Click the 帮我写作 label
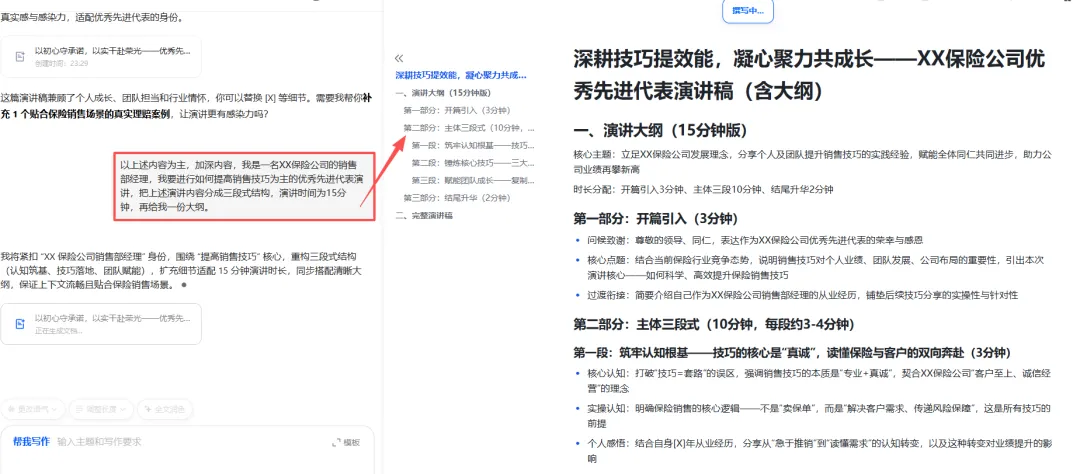Screen dimensions: 1080x474 click(x=31, y=442)
